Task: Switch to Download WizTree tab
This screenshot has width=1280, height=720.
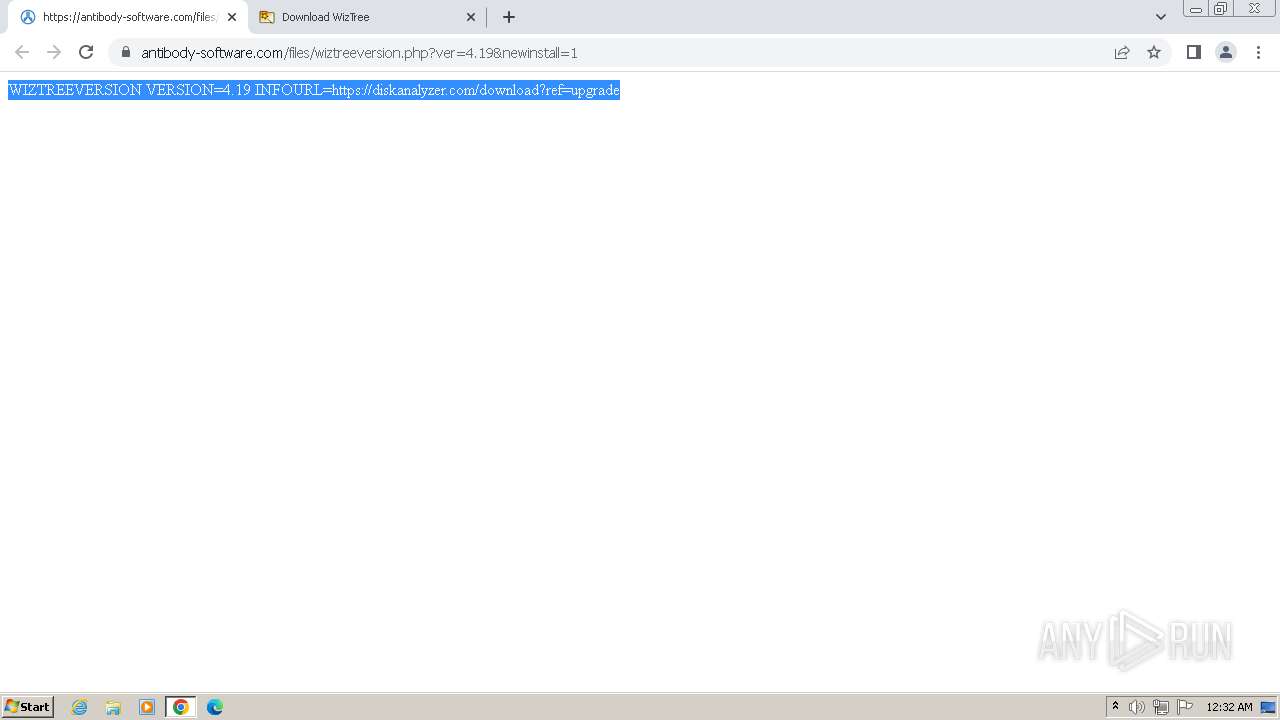Action: coord(366,17)
